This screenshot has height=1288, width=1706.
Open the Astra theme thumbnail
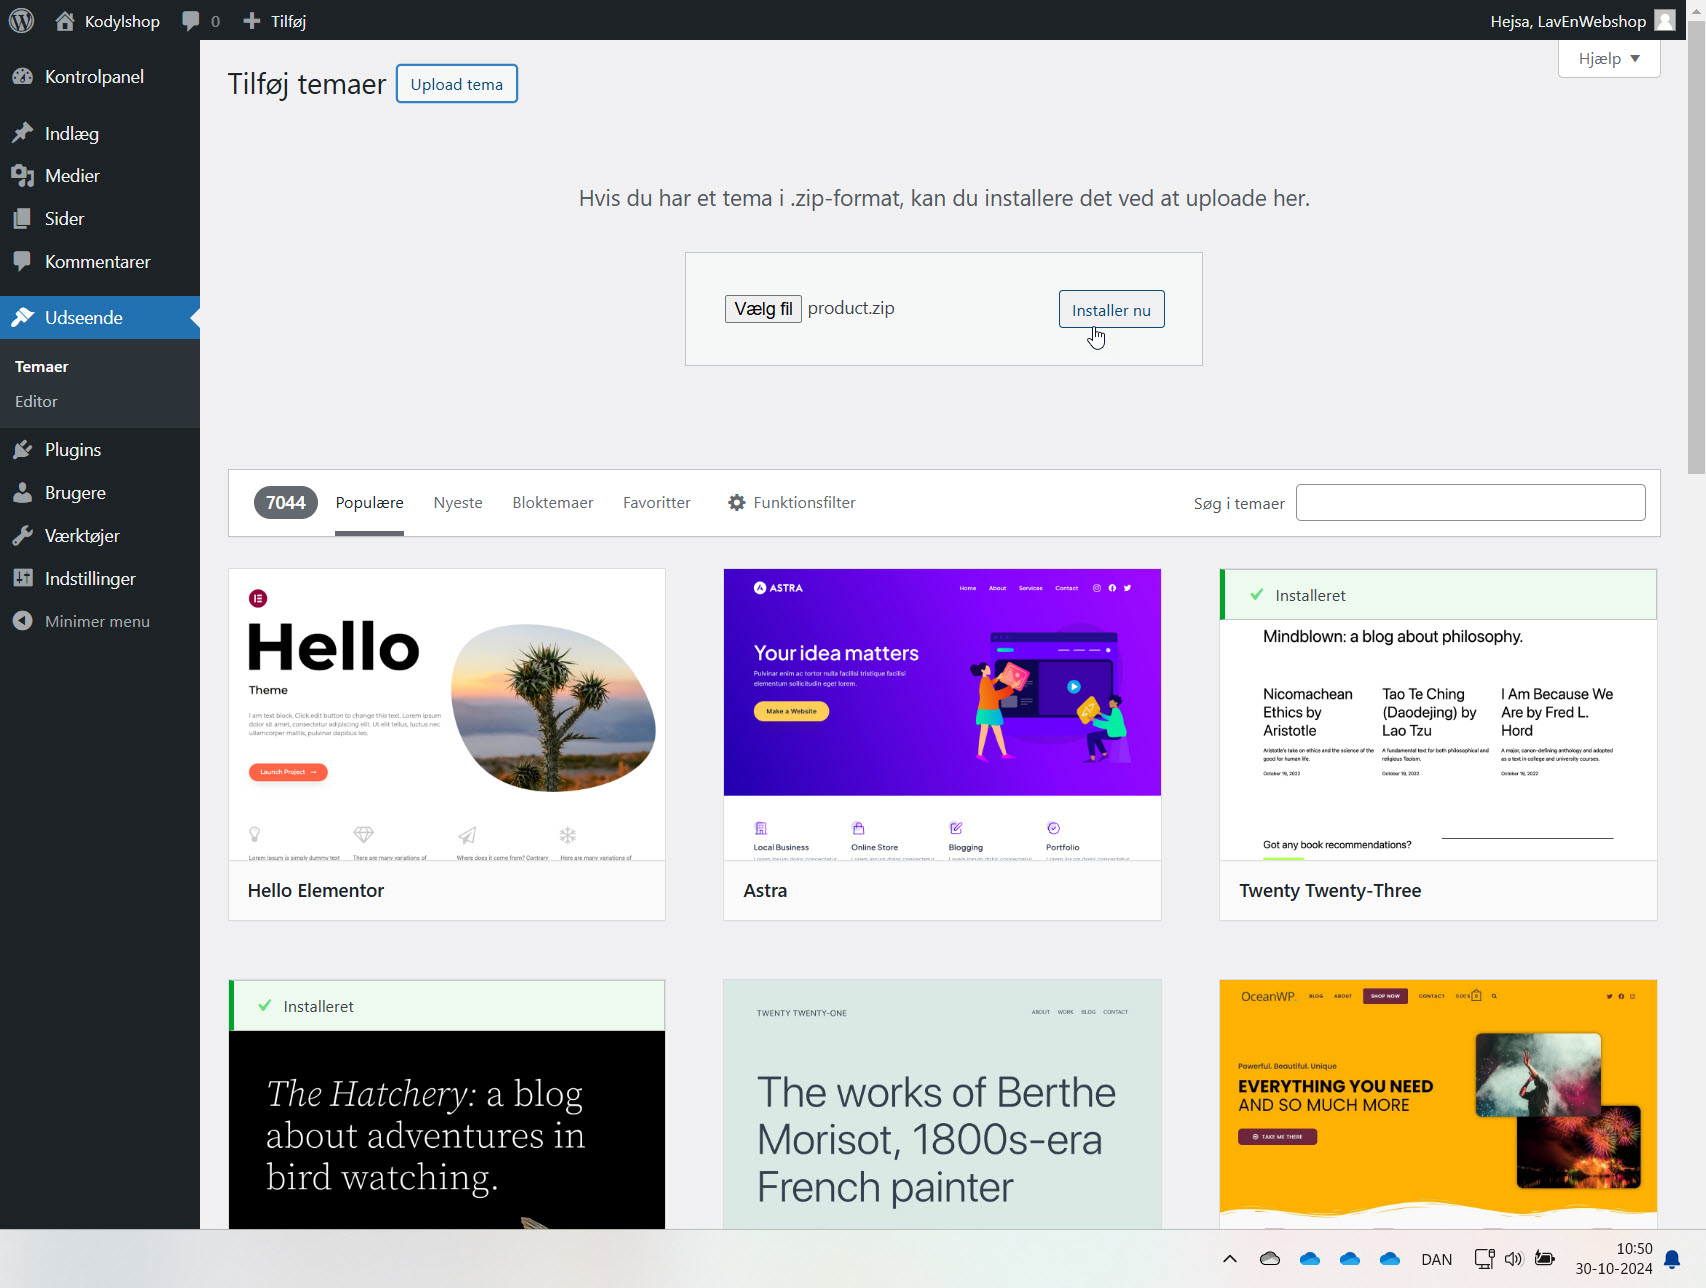click(942, 714)
